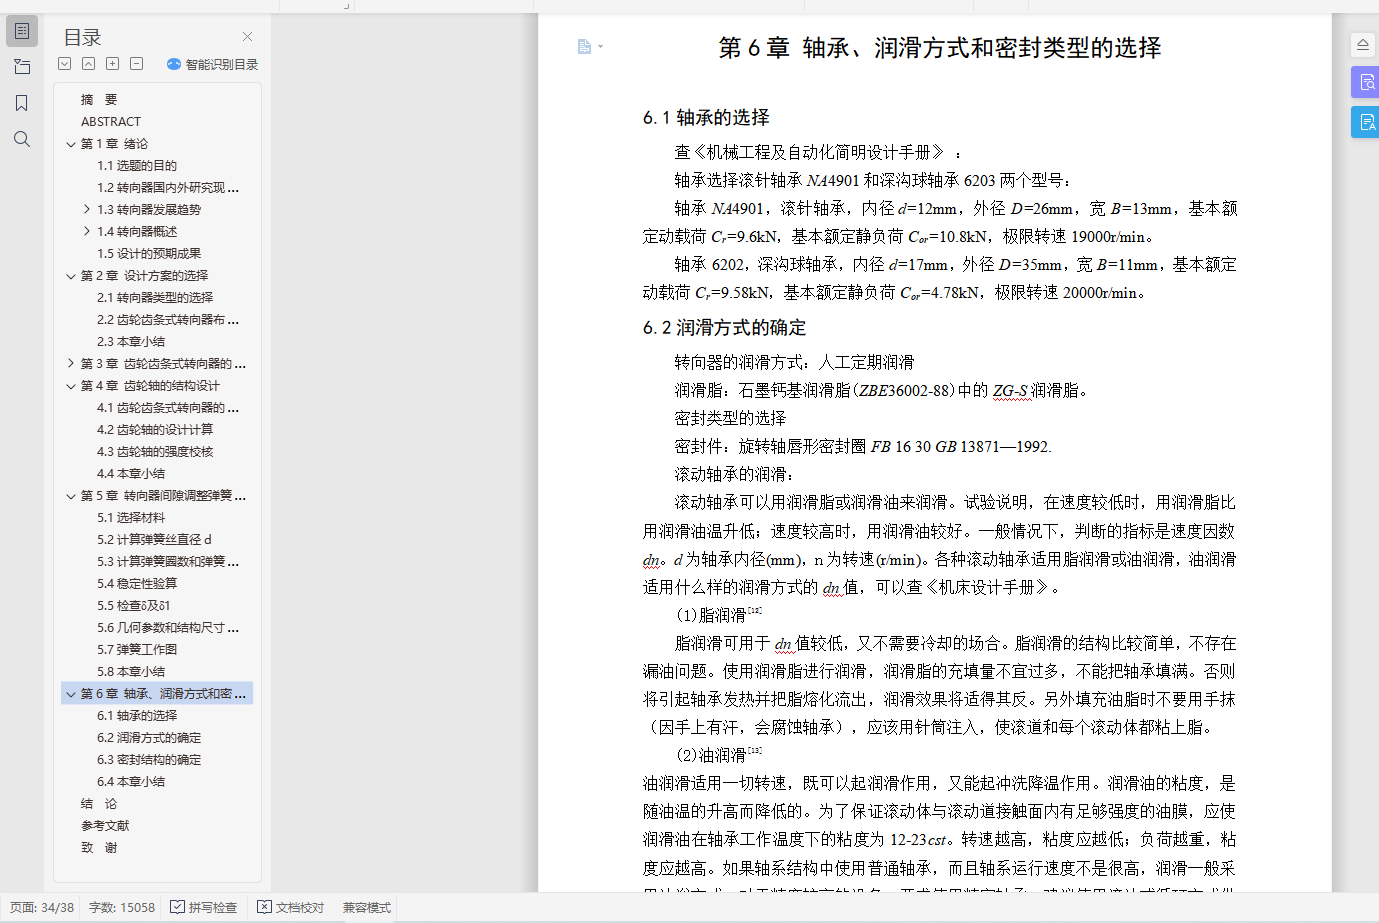The image size is (1379, 923).
Task: Click the word count 字数: 15058
Action: [x=122, y=907]
